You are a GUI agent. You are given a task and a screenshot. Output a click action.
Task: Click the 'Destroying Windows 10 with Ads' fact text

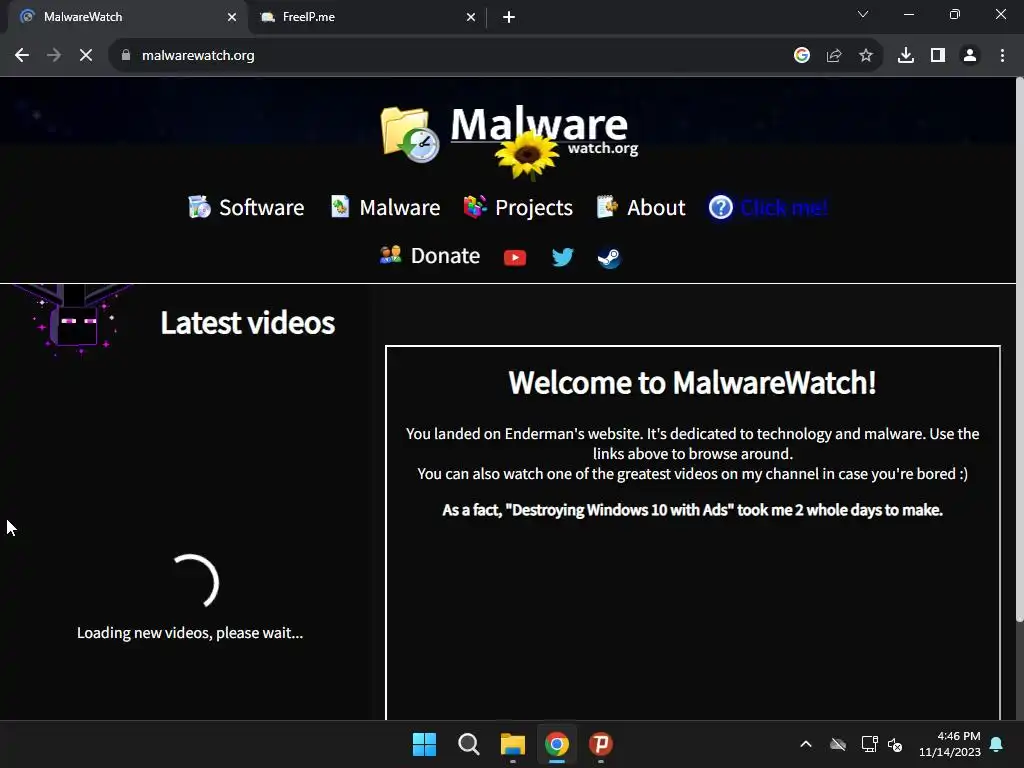coord(692,510)
